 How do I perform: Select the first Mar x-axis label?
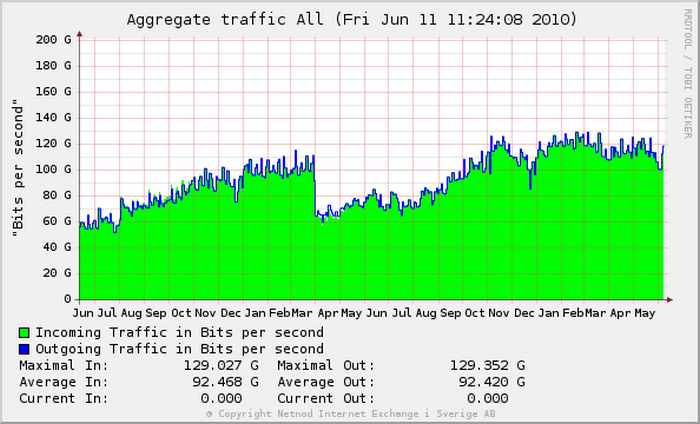(x=302, y=313)
